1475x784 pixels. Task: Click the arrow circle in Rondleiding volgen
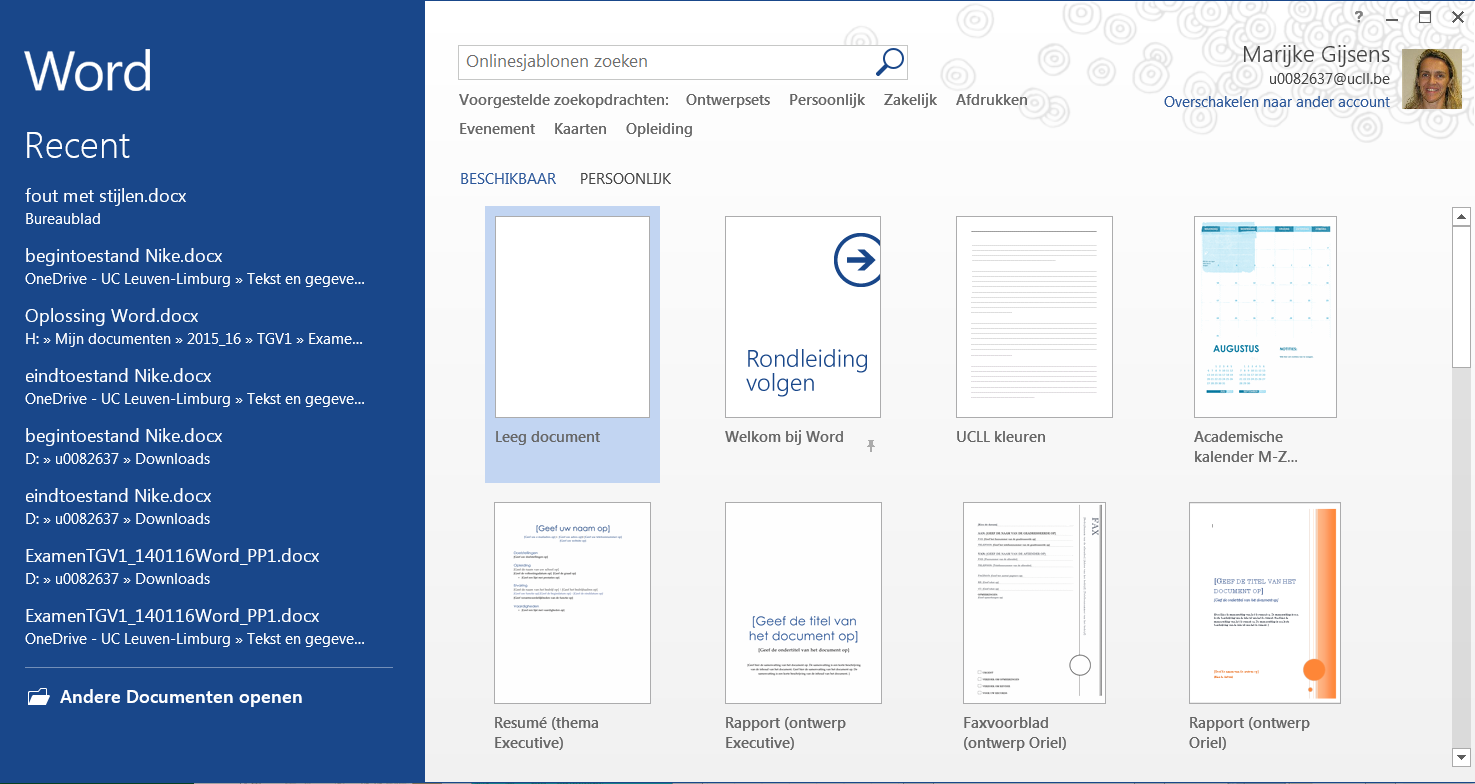click(858, 261)
